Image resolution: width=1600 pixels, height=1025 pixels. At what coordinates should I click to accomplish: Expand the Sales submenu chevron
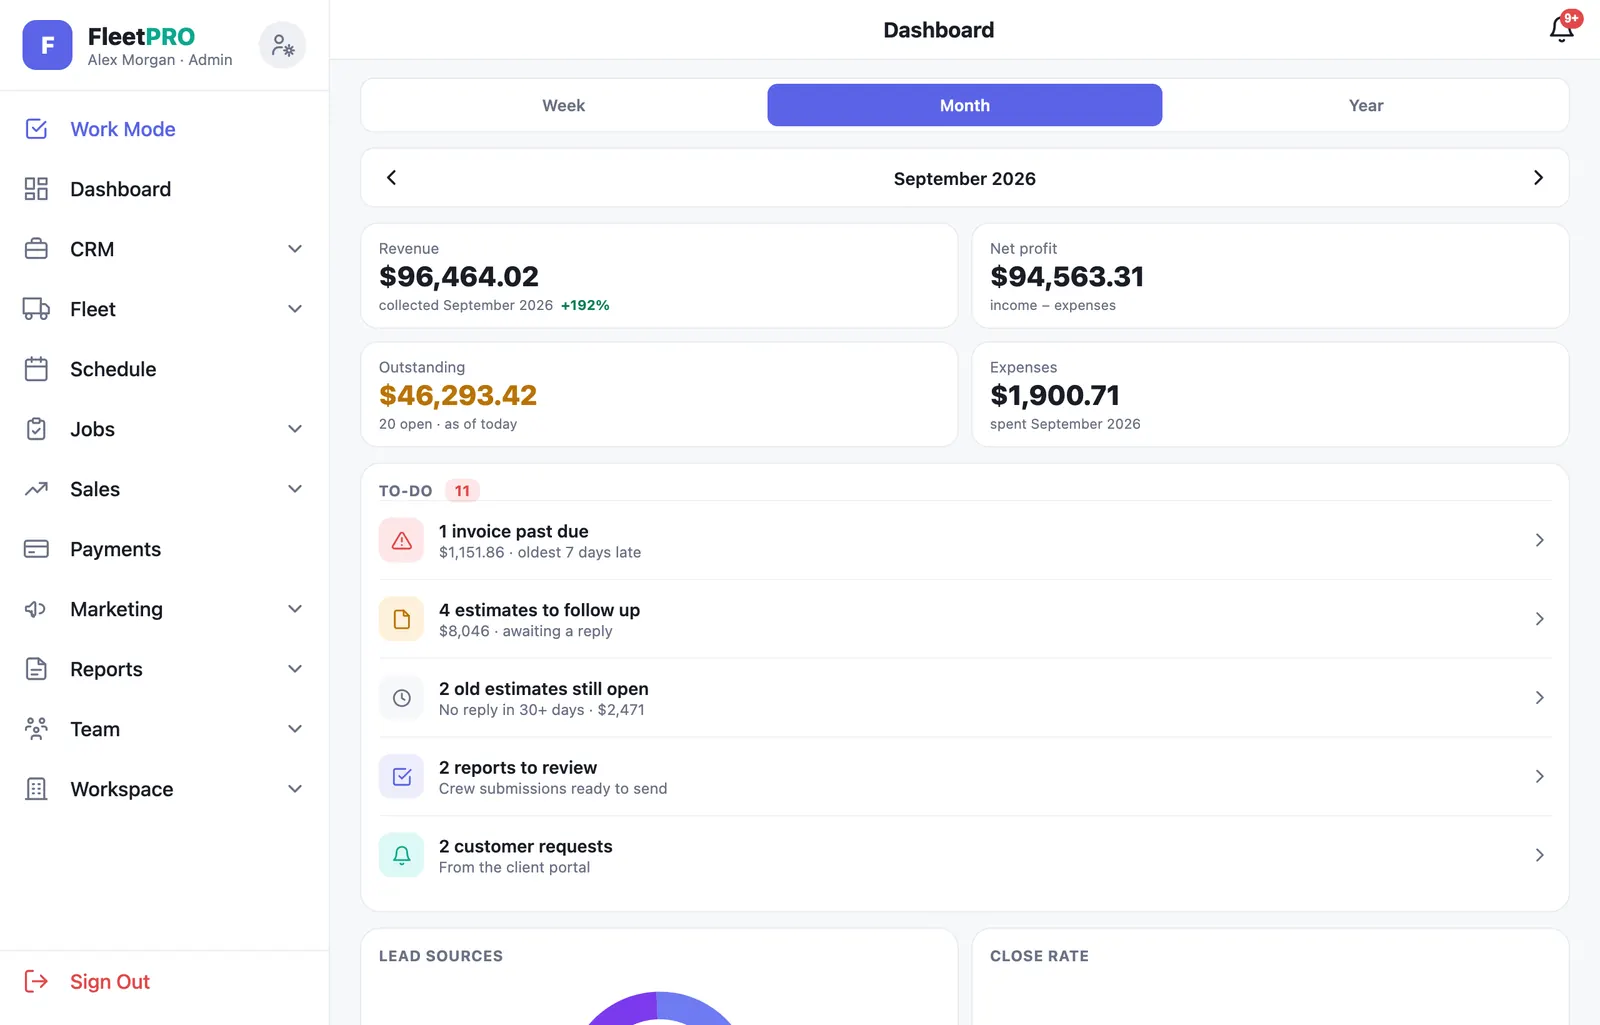295,489
